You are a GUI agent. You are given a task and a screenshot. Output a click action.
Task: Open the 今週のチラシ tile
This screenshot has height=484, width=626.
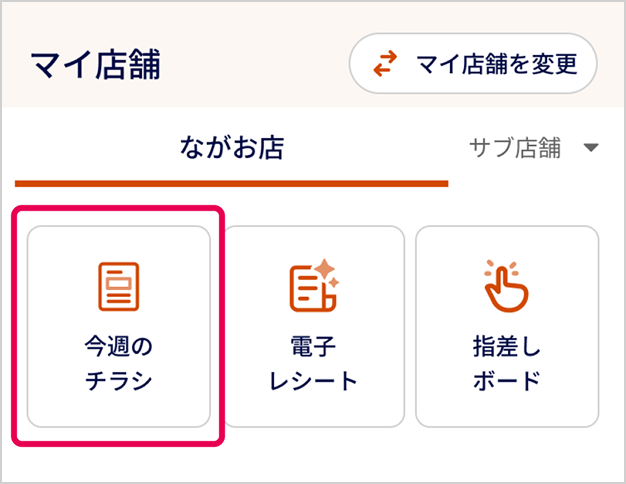tap(119, 326)
